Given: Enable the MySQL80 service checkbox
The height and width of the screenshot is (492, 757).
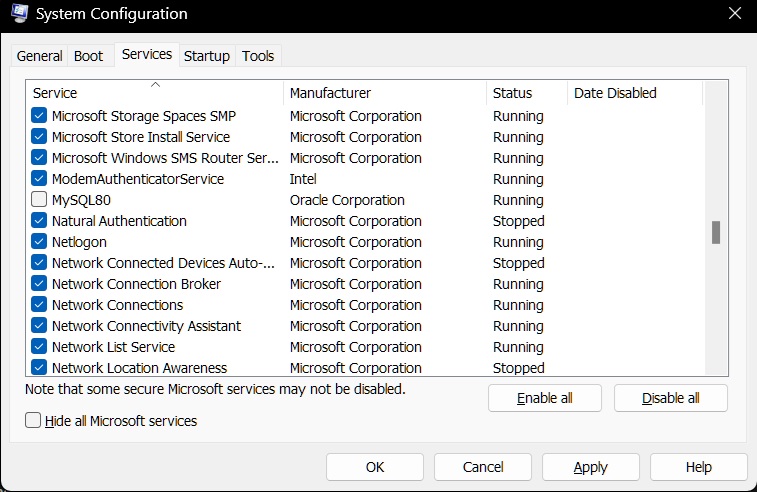Looking at the screenshot, I should 39,199.
